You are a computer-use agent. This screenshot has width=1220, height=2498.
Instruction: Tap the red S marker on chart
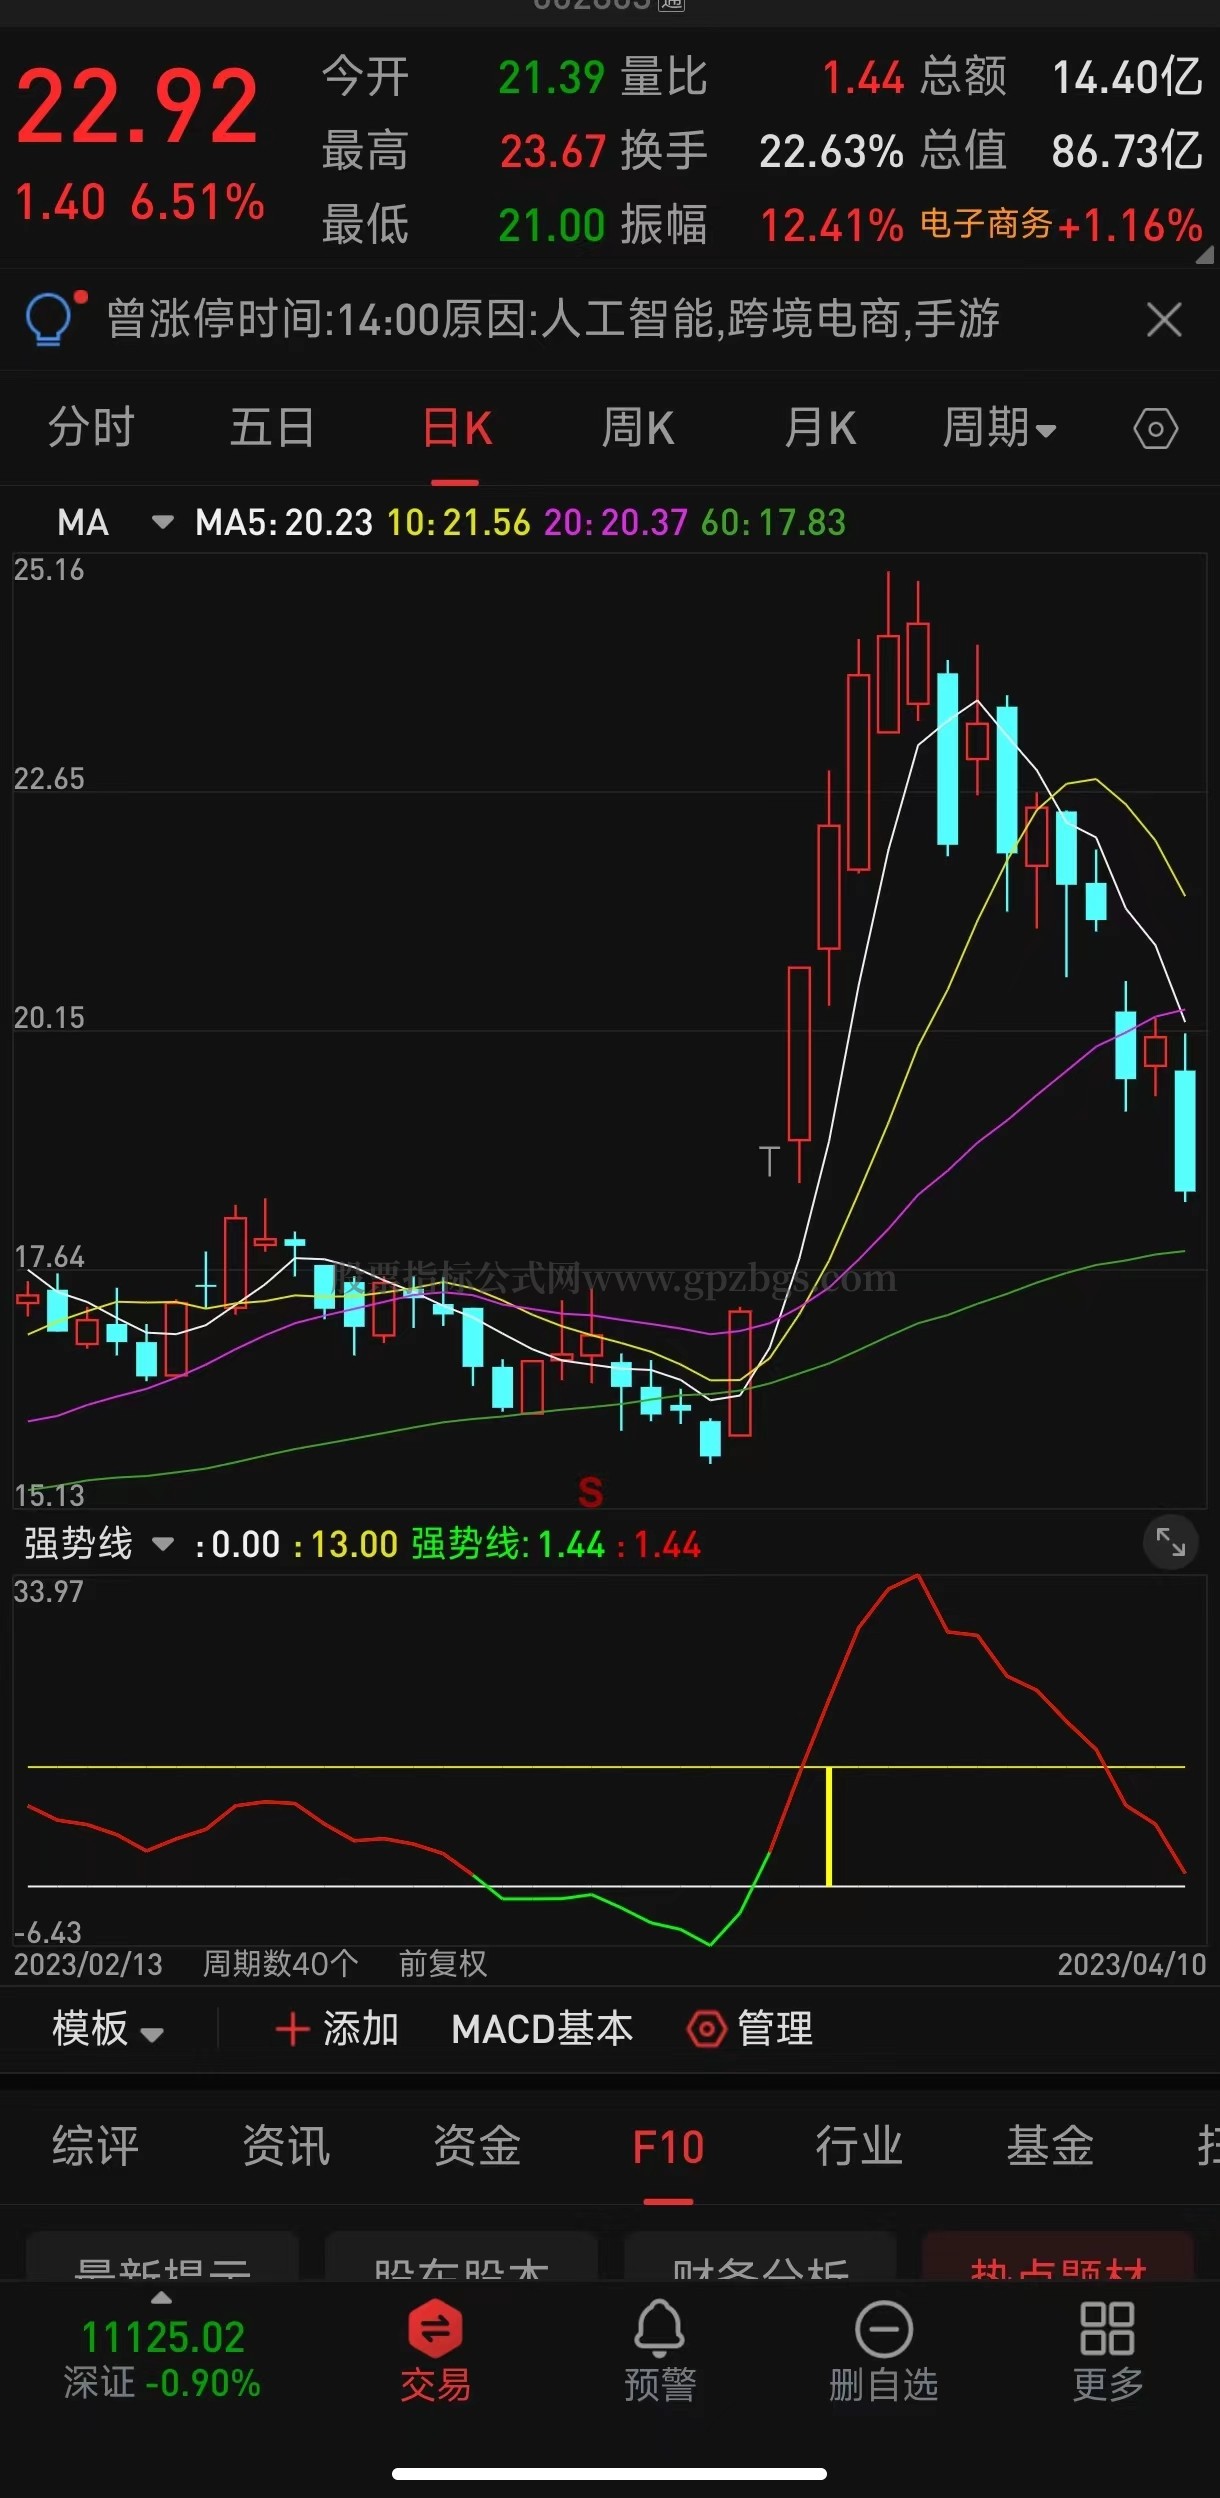pyautogui.click(x=590, y=1493)
